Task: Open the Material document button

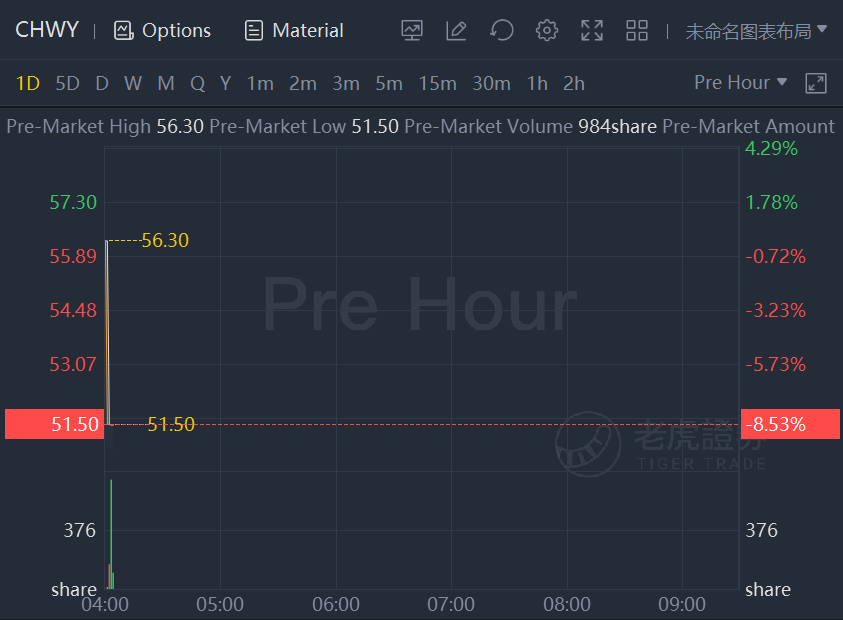Action: tap(294, 30)
